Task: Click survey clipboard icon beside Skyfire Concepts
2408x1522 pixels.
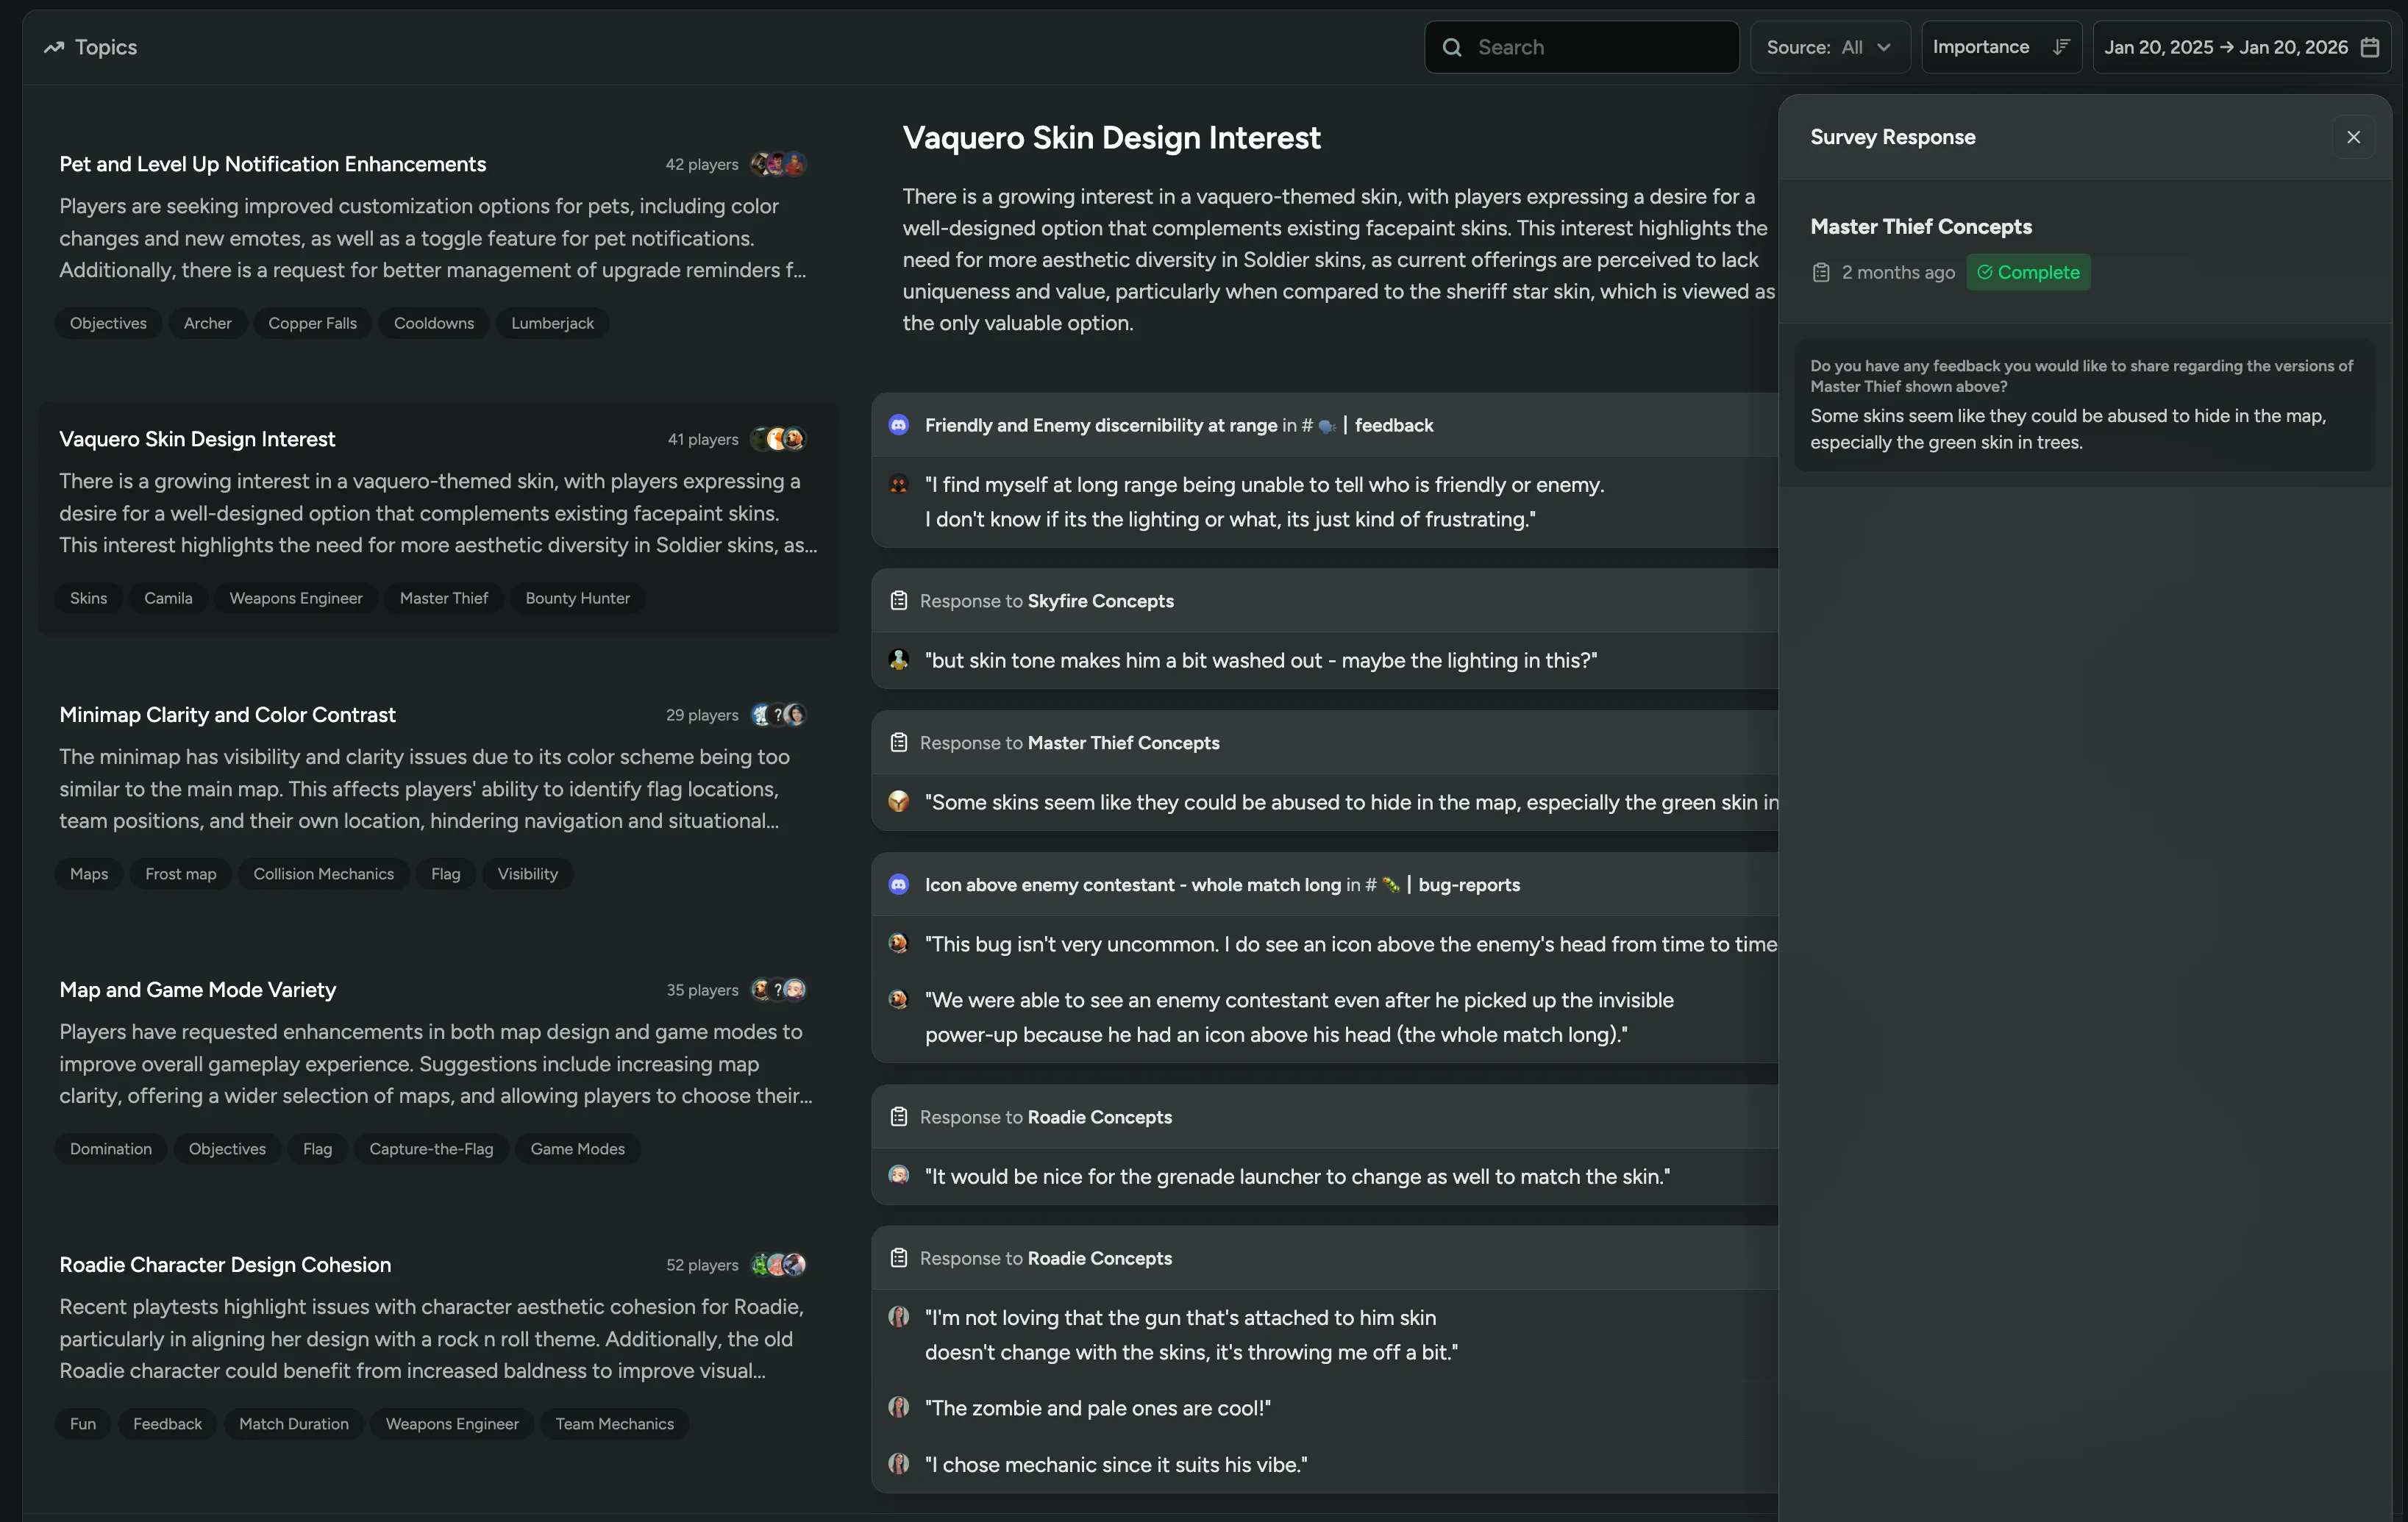Action: (x=899, y=601)
